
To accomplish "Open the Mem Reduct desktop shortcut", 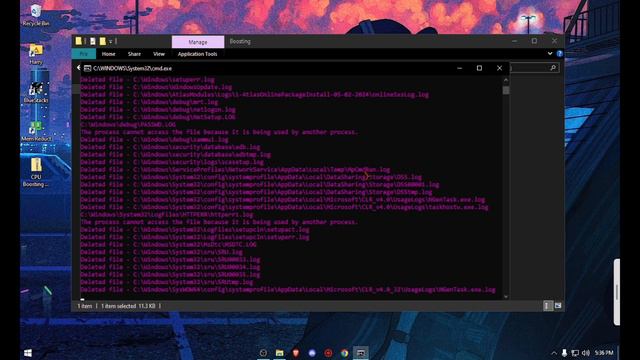I will tap(36, 131).
